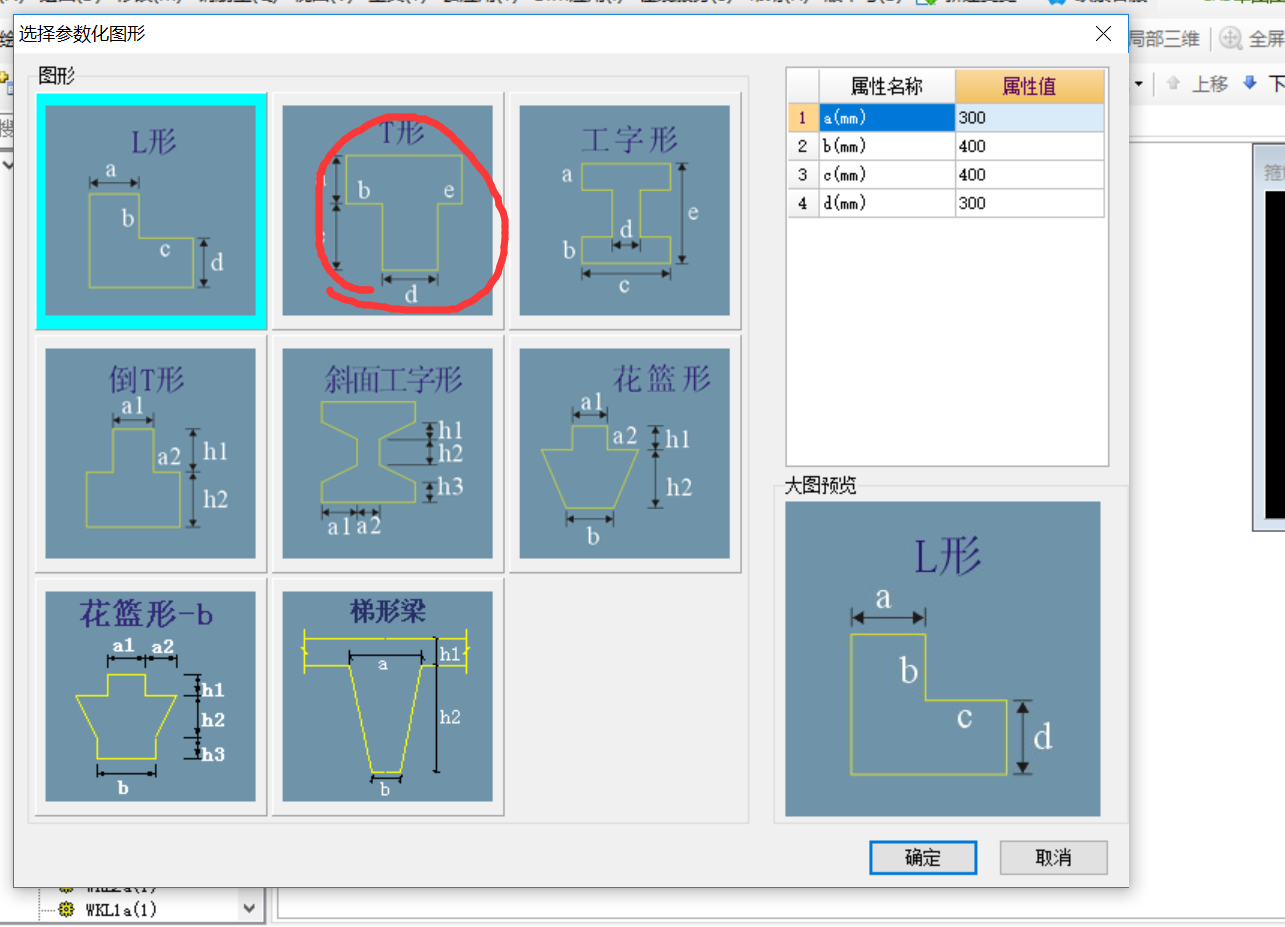Click the 属性名称 column header
This screenshot has height=927, width=1285.
click(x=887, y=86)
